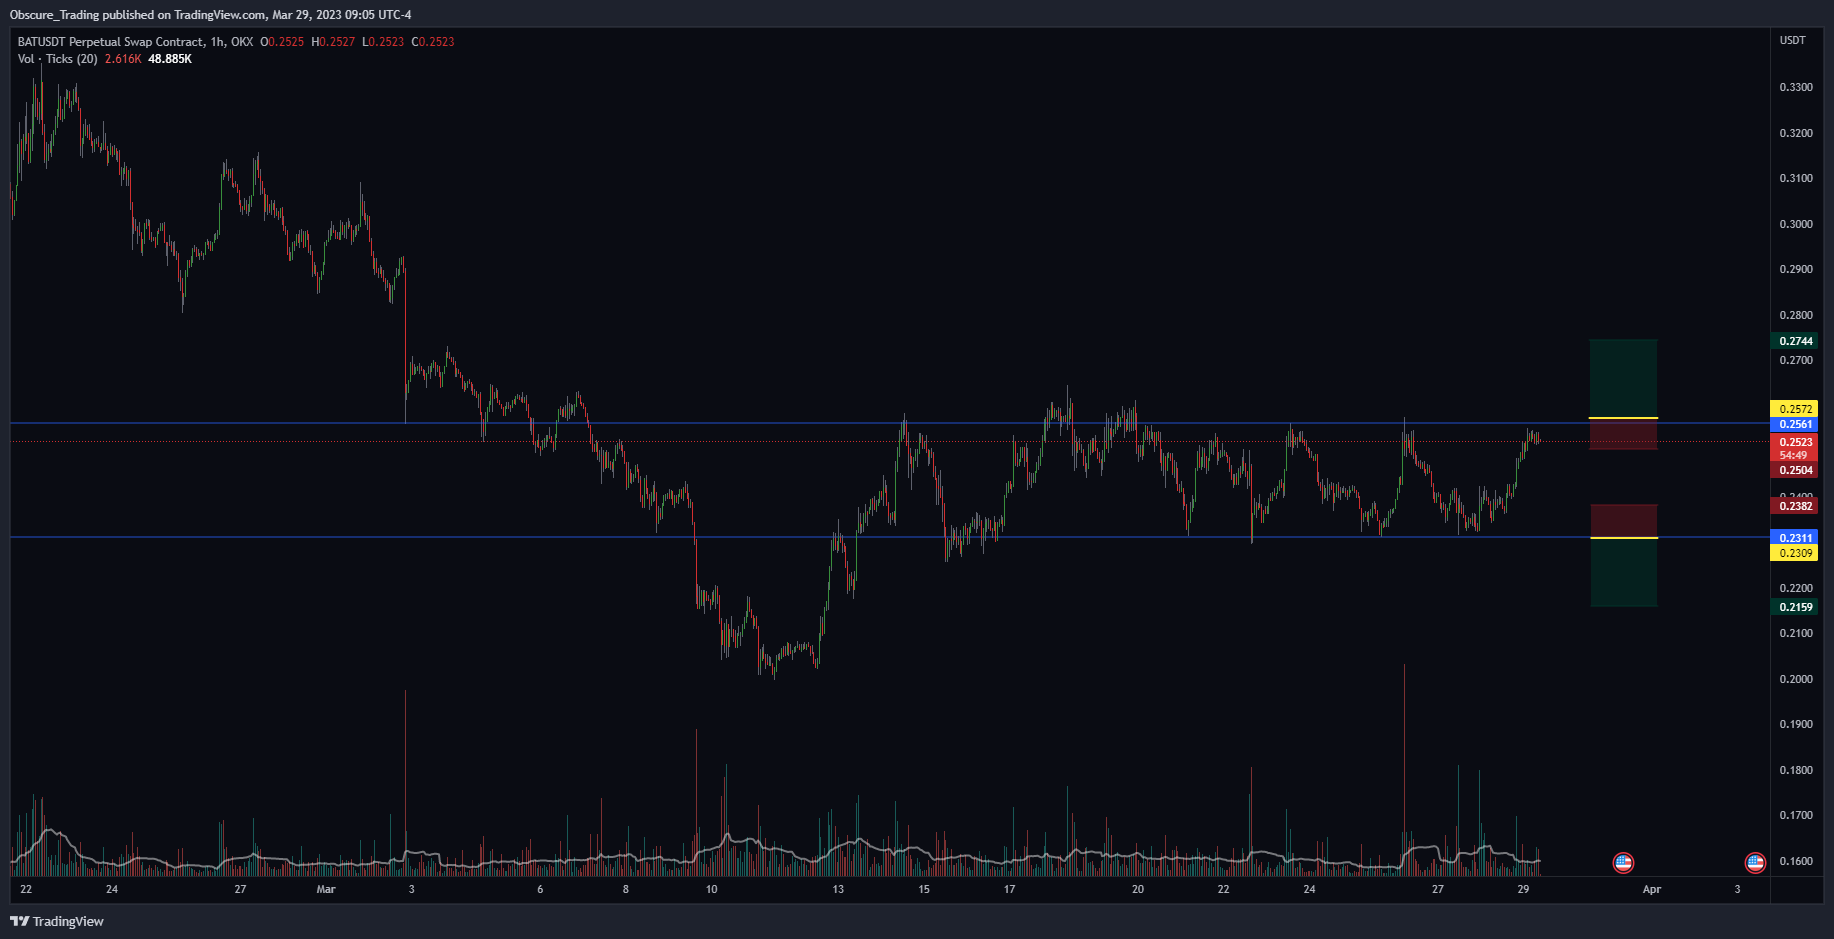1834x939 pixels.
Task: Click the dark red 0.2504 stop price label
Action: [1796, 470]
